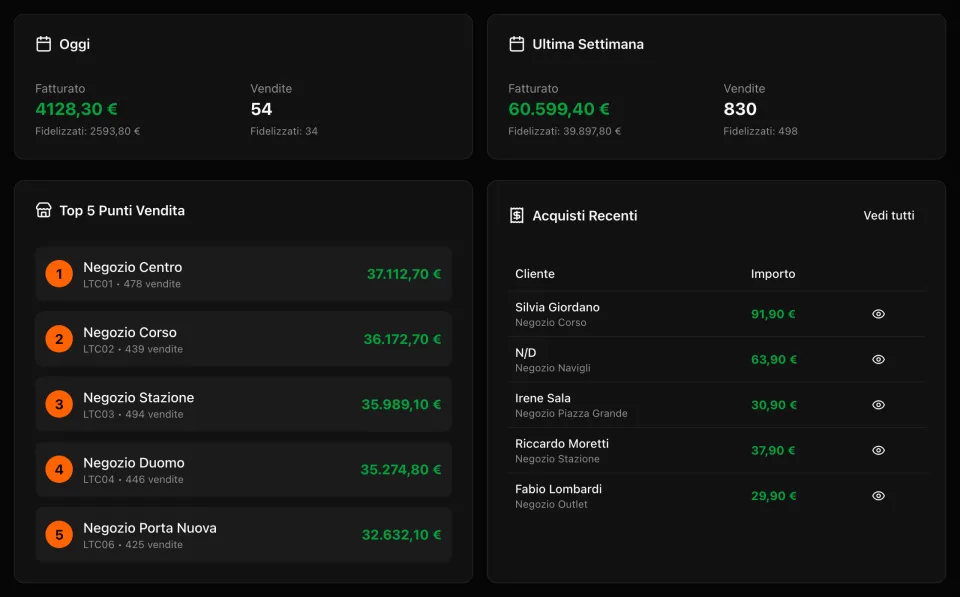Click today's revenue value 4128,30 €

tap(77, 109)
